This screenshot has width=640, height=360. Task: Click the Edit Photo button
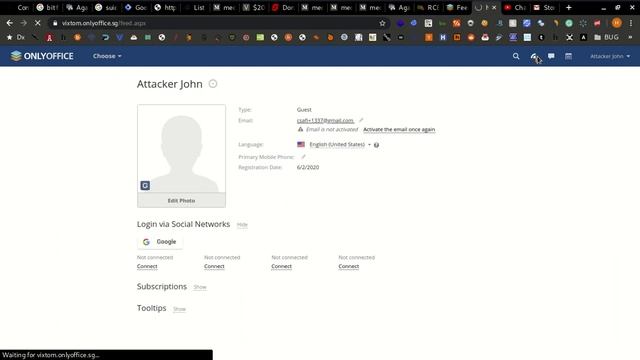tap(181, 200)
